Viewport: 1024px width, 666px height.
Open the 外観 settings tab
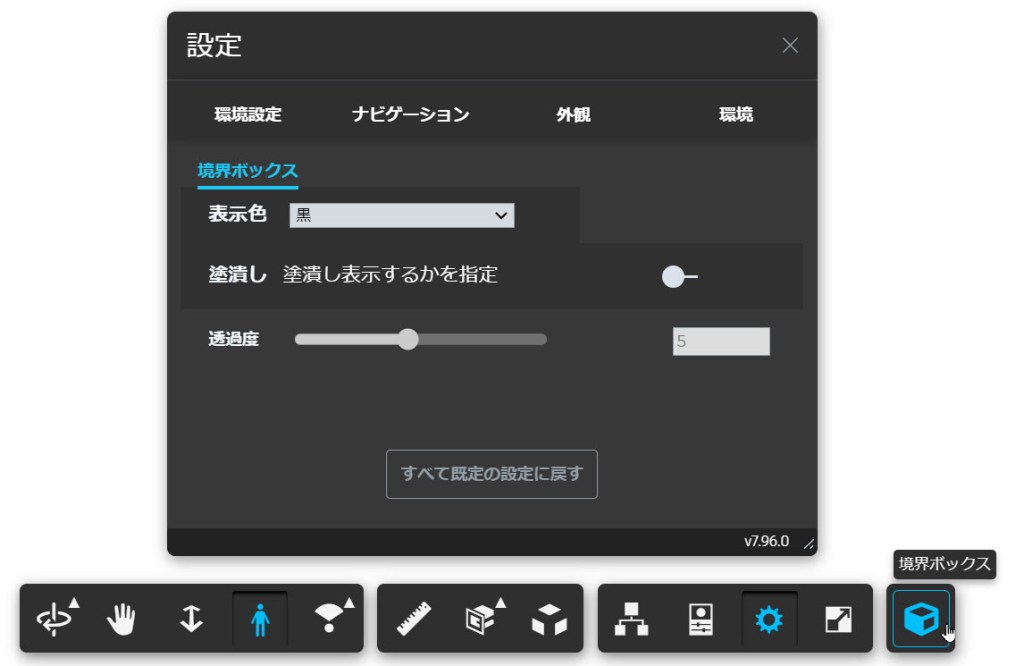573,114
